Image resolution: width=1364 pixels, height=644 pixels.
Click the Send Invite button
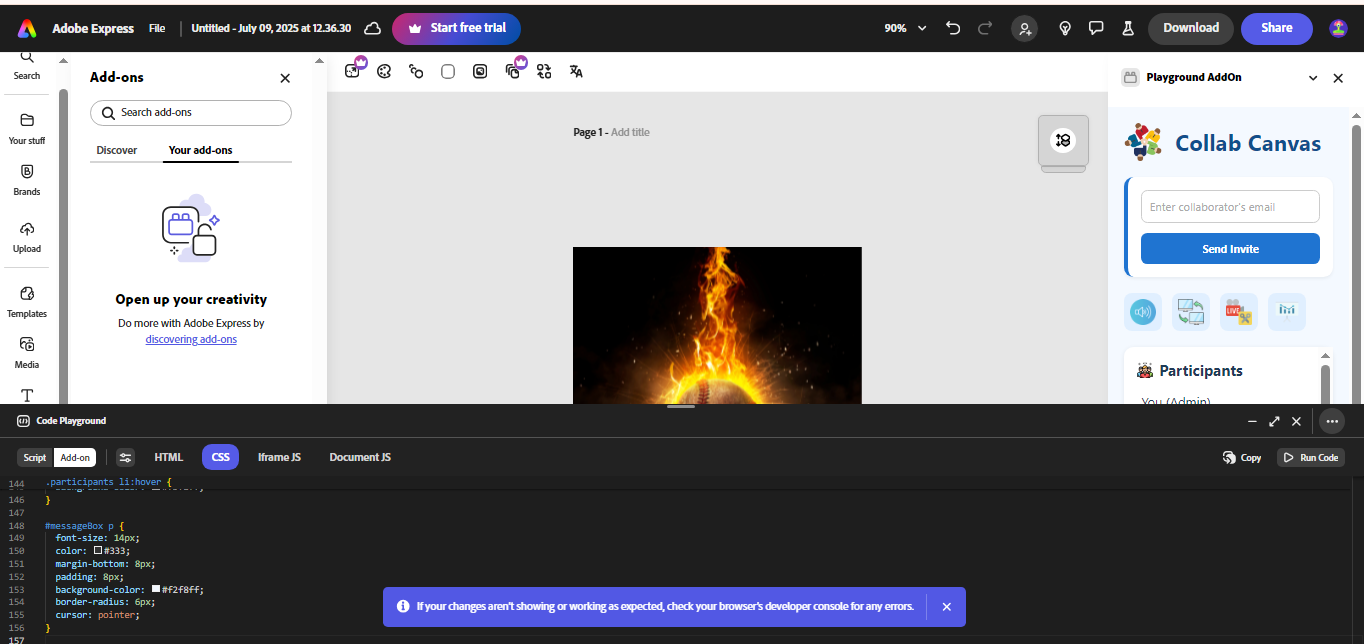point(1230,248)
